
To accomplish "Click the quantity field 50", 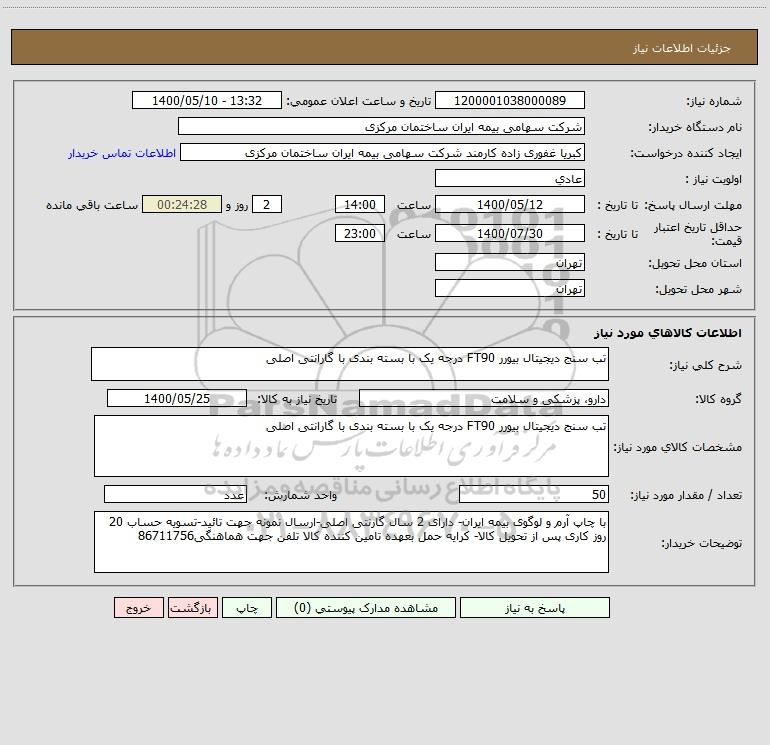I will pos(534,494).
